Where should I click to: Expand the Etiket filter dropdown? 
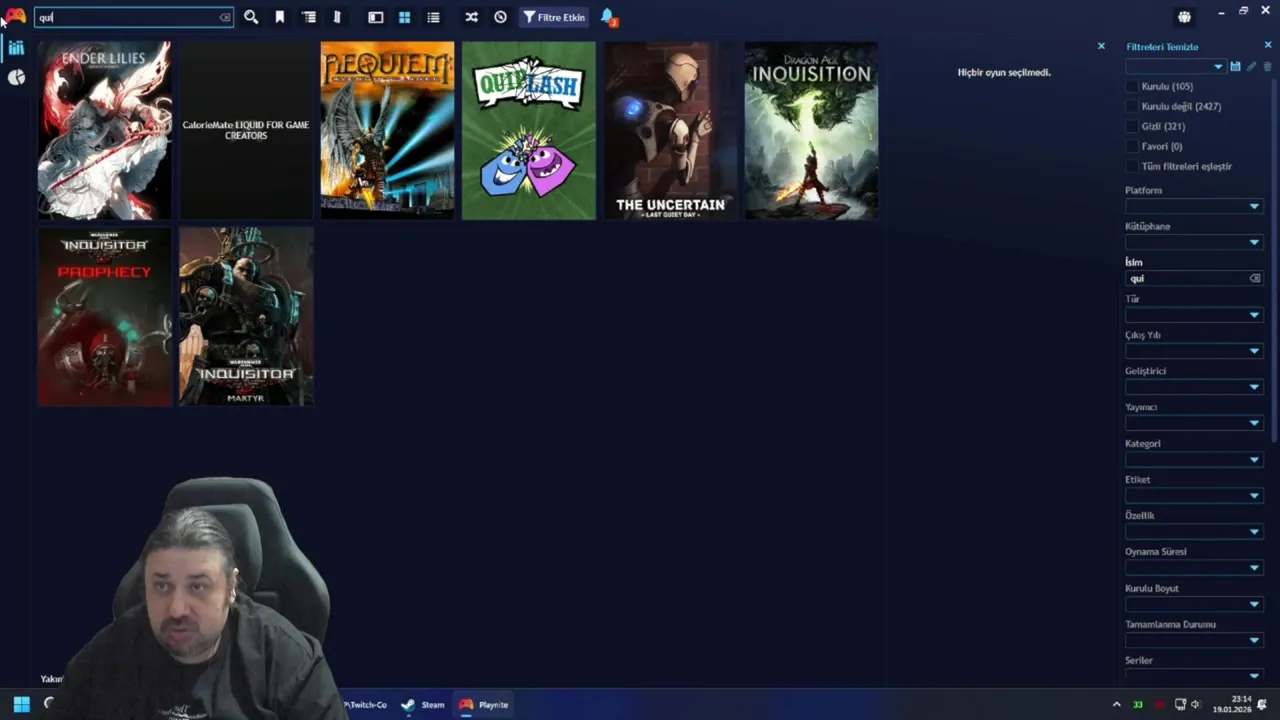point(1194,495)
